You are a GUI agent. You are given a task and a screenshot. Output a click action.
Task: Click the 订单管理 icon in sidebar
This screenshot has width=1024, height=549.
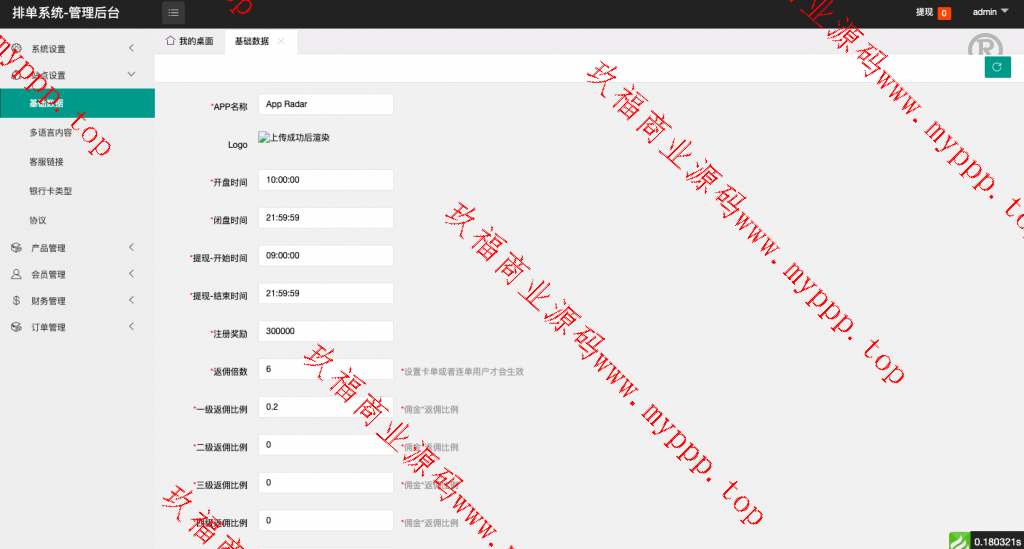point(16,327)
